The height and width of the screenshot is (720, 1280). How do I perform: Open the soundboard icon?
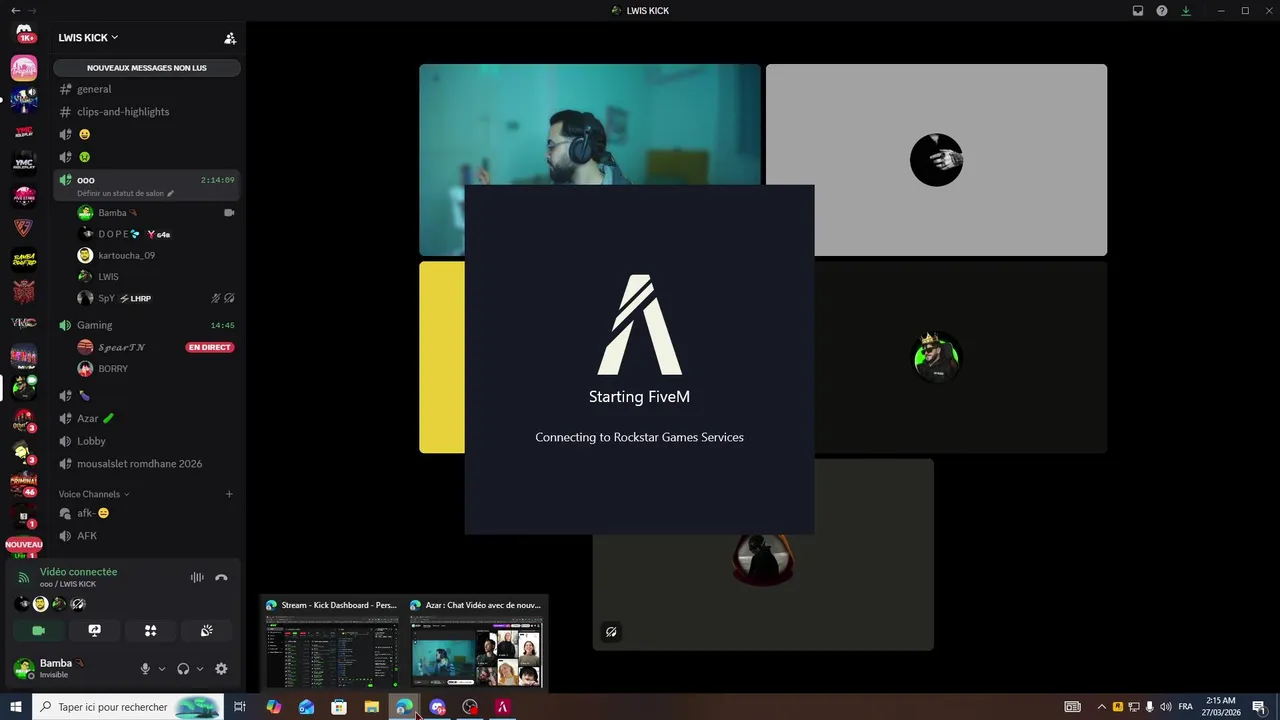(207, 631)
